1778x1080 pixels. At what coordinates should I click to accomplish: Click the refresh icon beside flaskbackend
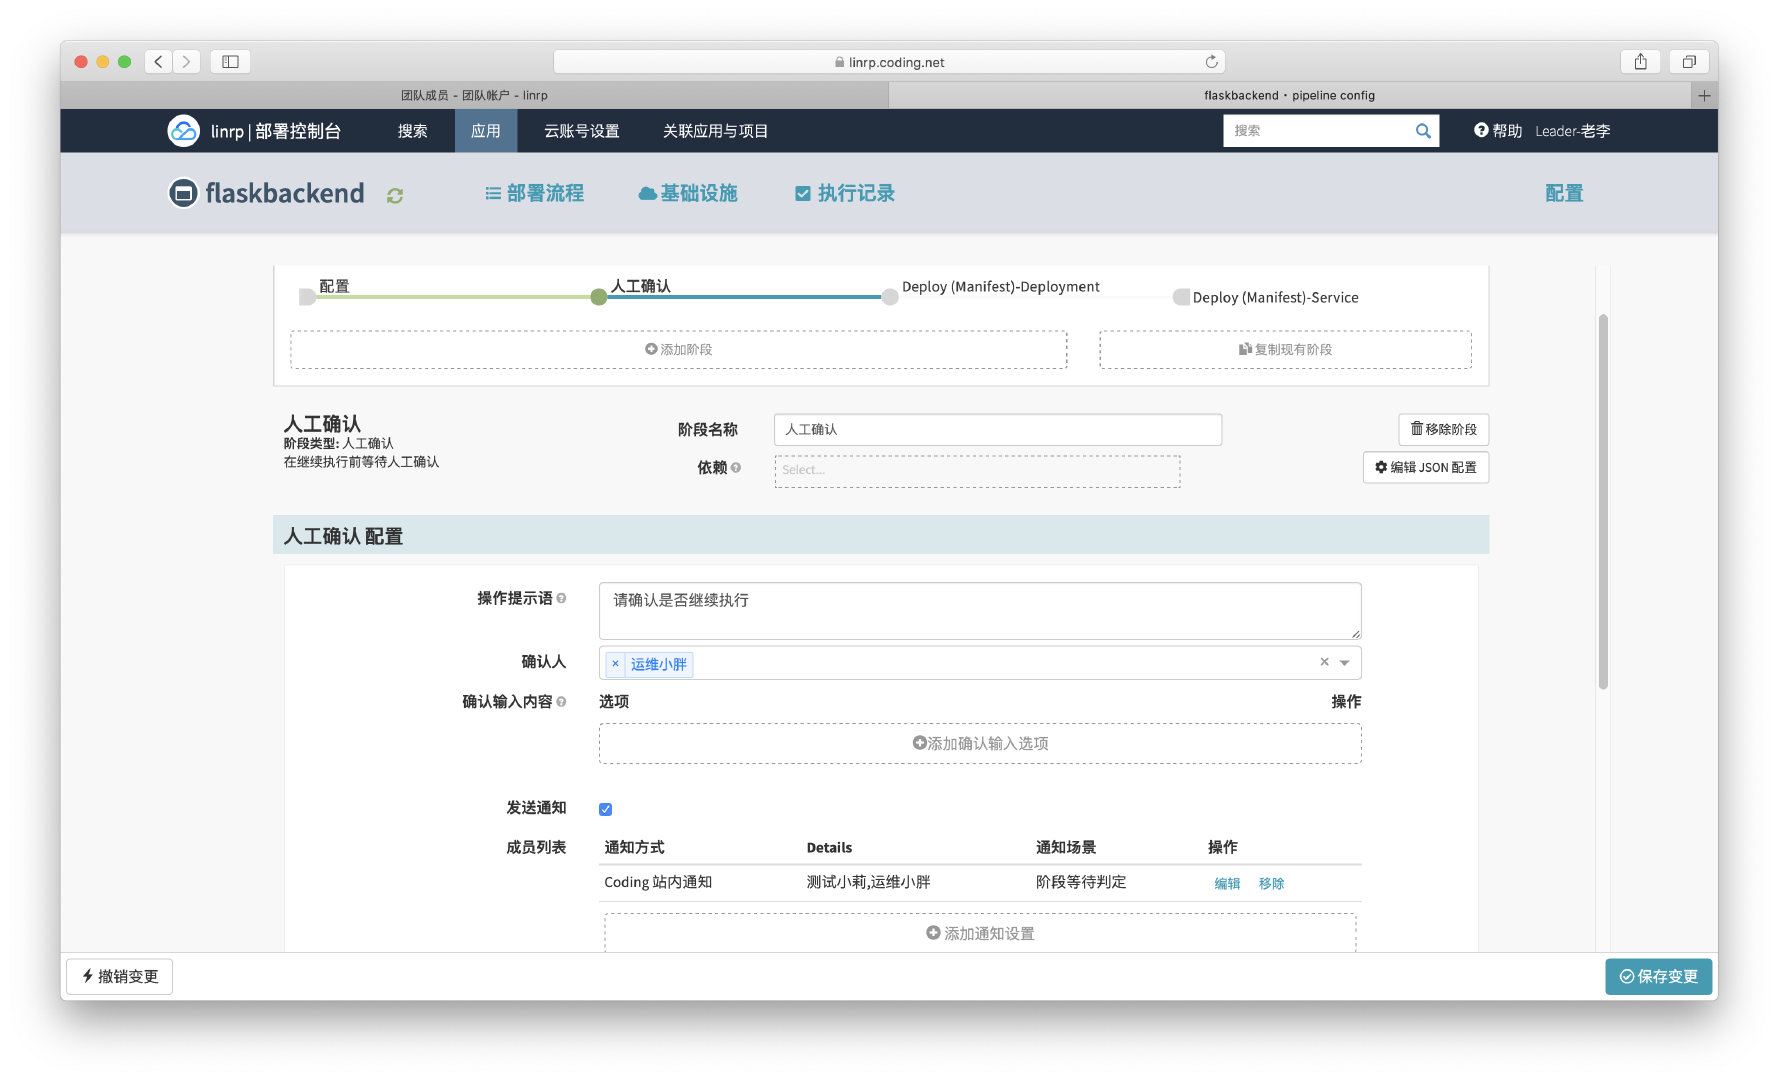point(395,196)
